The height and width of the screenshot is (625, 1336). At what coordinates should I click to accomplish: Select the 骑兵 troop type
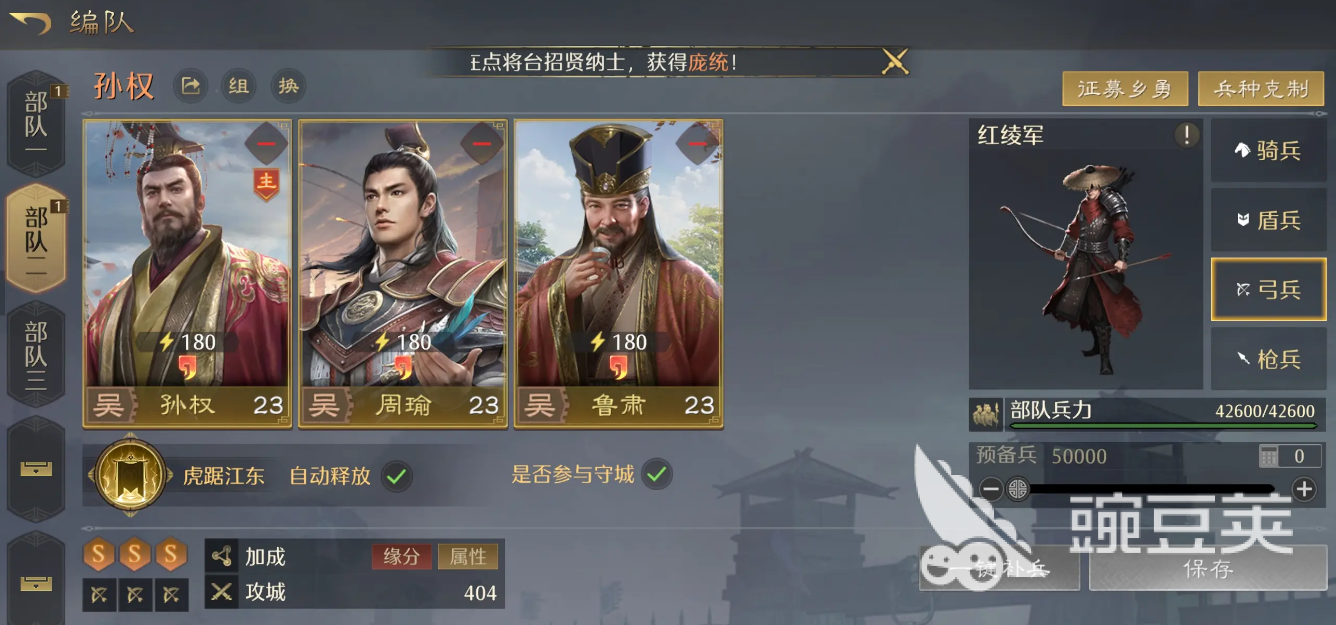coord(1269,150)
